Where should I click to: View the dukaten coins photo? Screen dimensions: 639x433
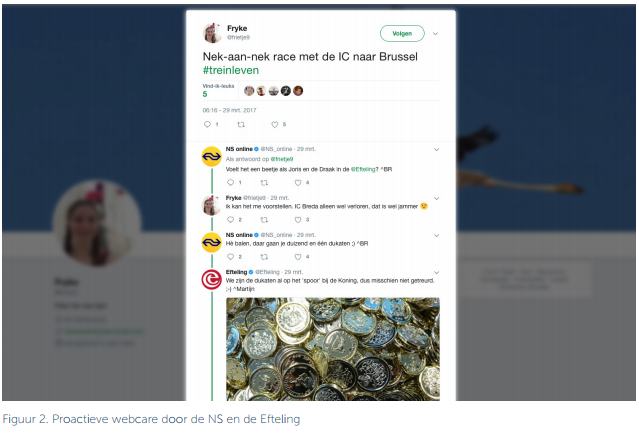click(333, 349)
